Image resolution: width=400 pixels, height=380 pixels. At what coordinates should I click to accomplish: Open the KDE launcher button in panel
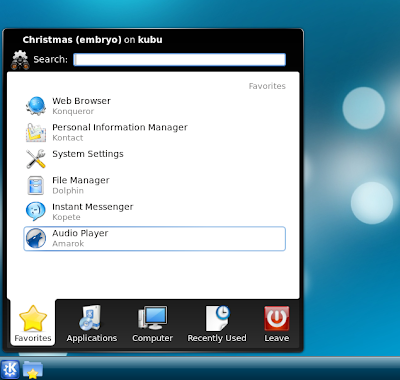[10, 369]
